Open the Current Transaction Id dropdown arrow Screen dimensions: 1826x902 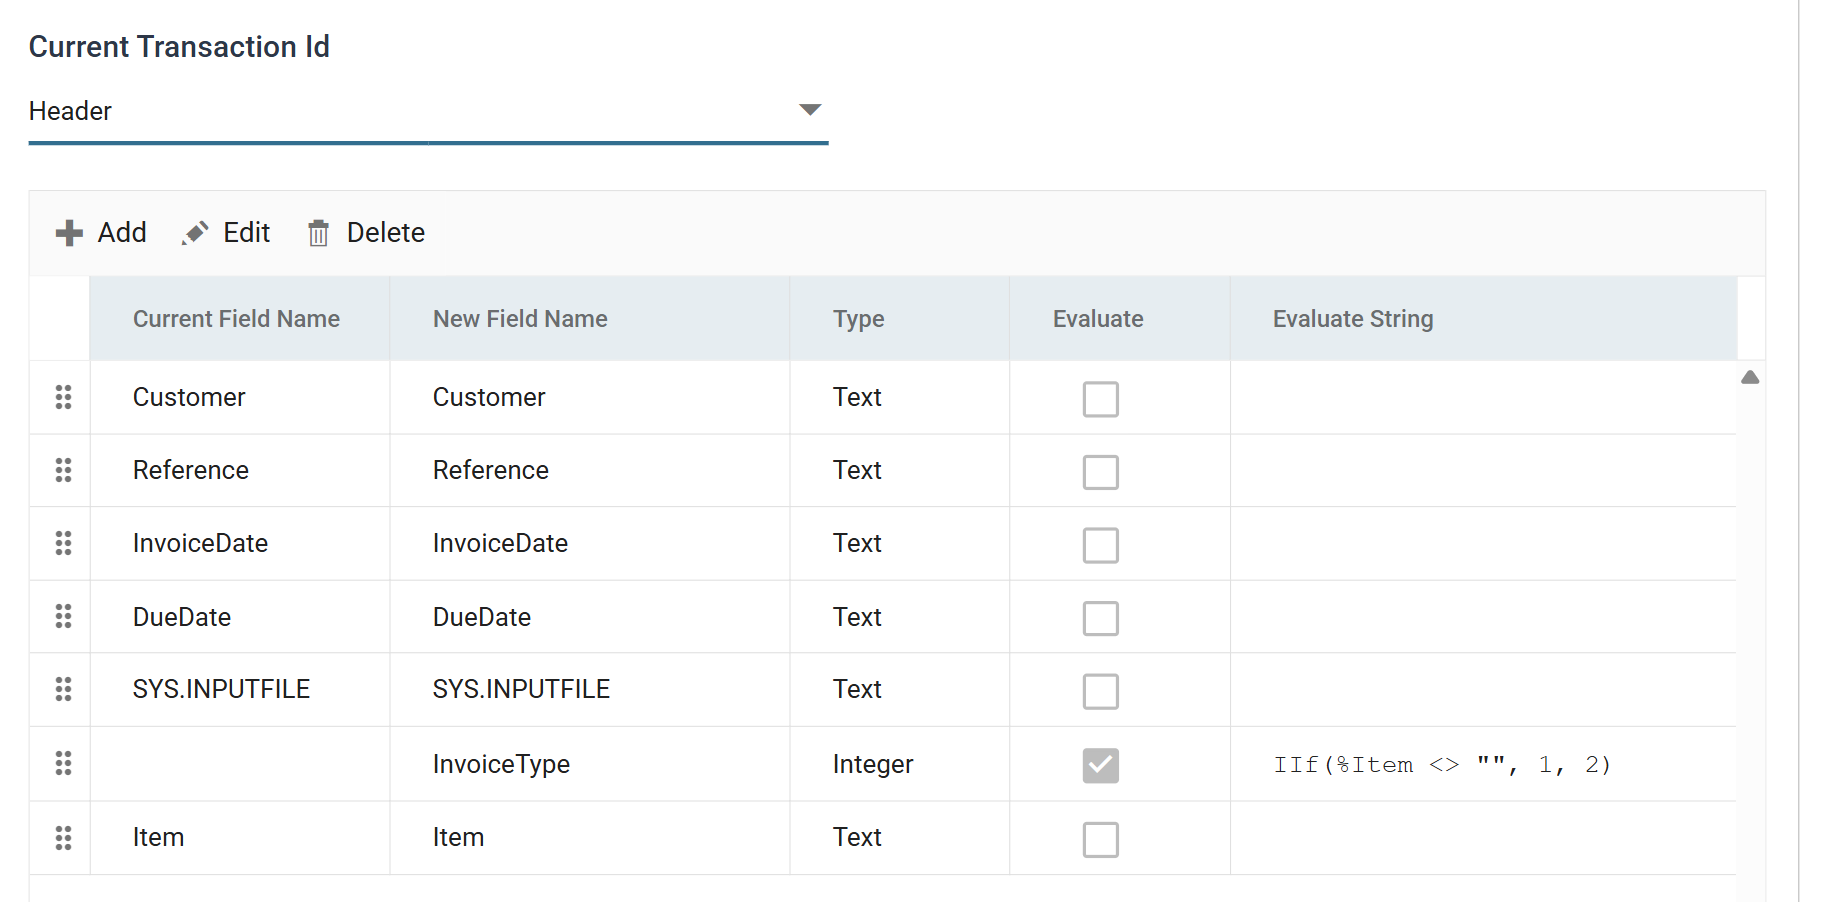[x=810, y=109]
